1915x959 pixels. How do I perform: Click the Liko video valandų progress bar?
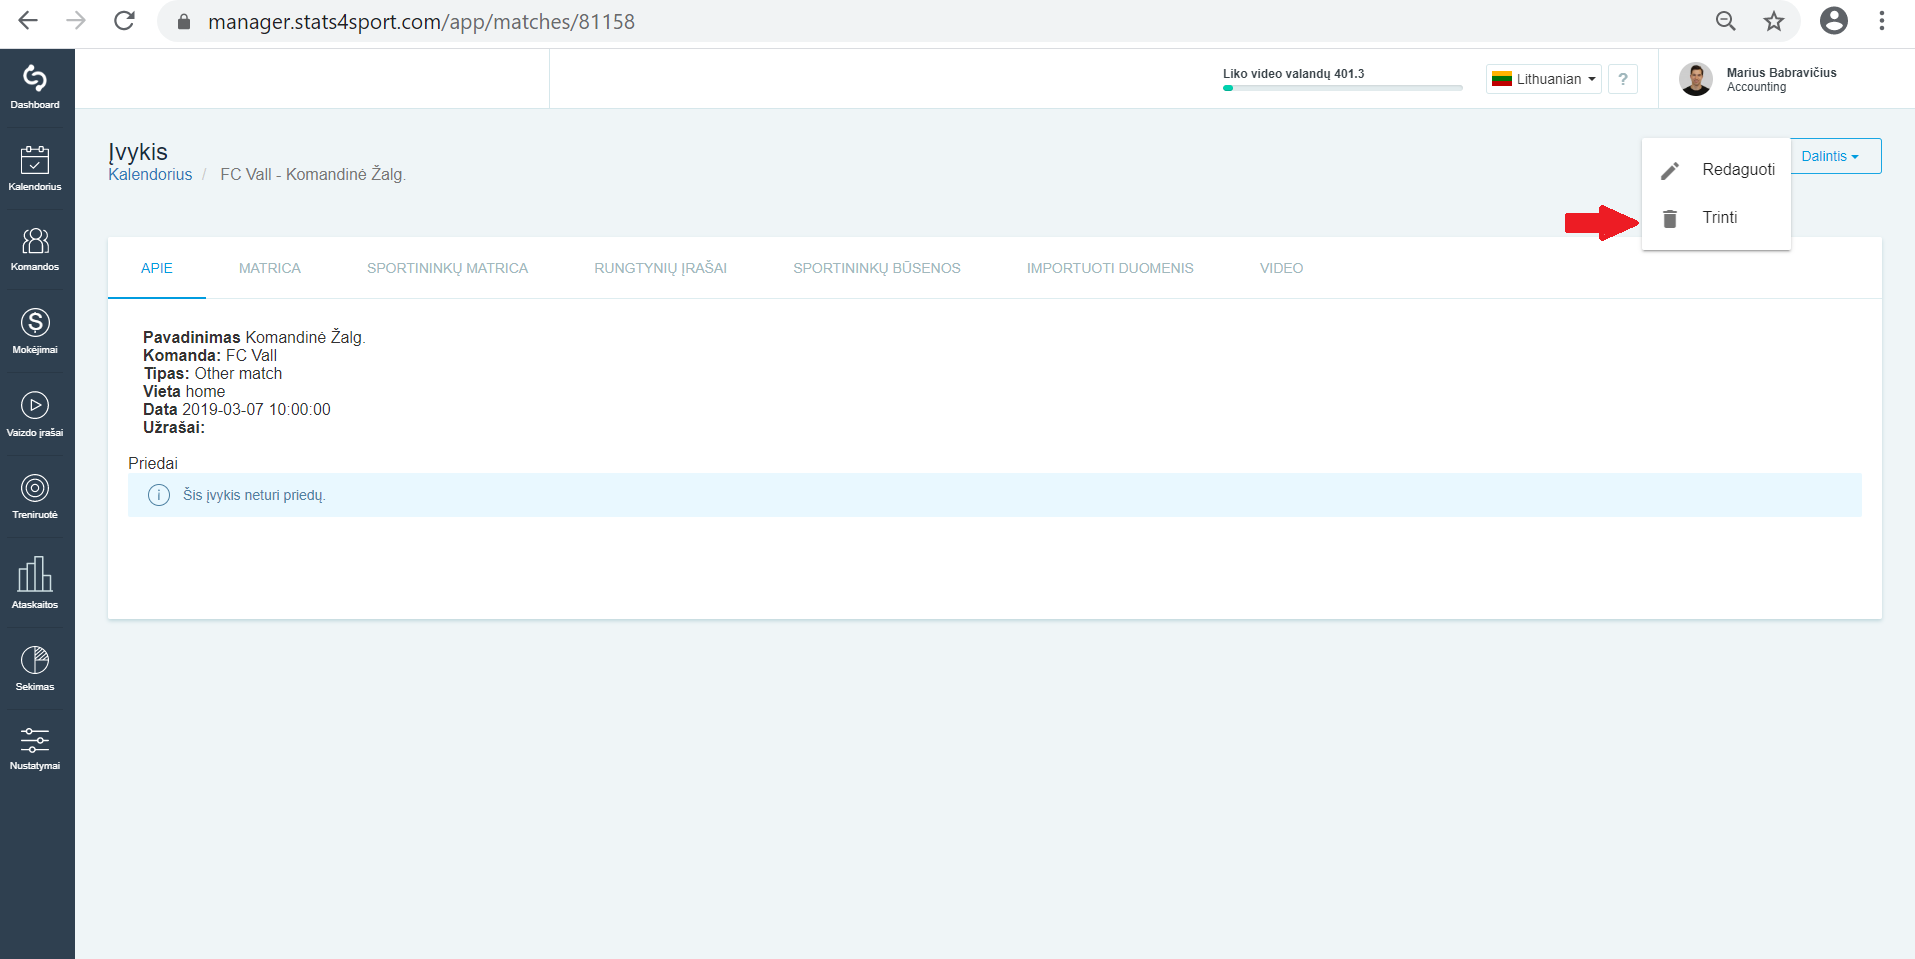click(1342, 88)
